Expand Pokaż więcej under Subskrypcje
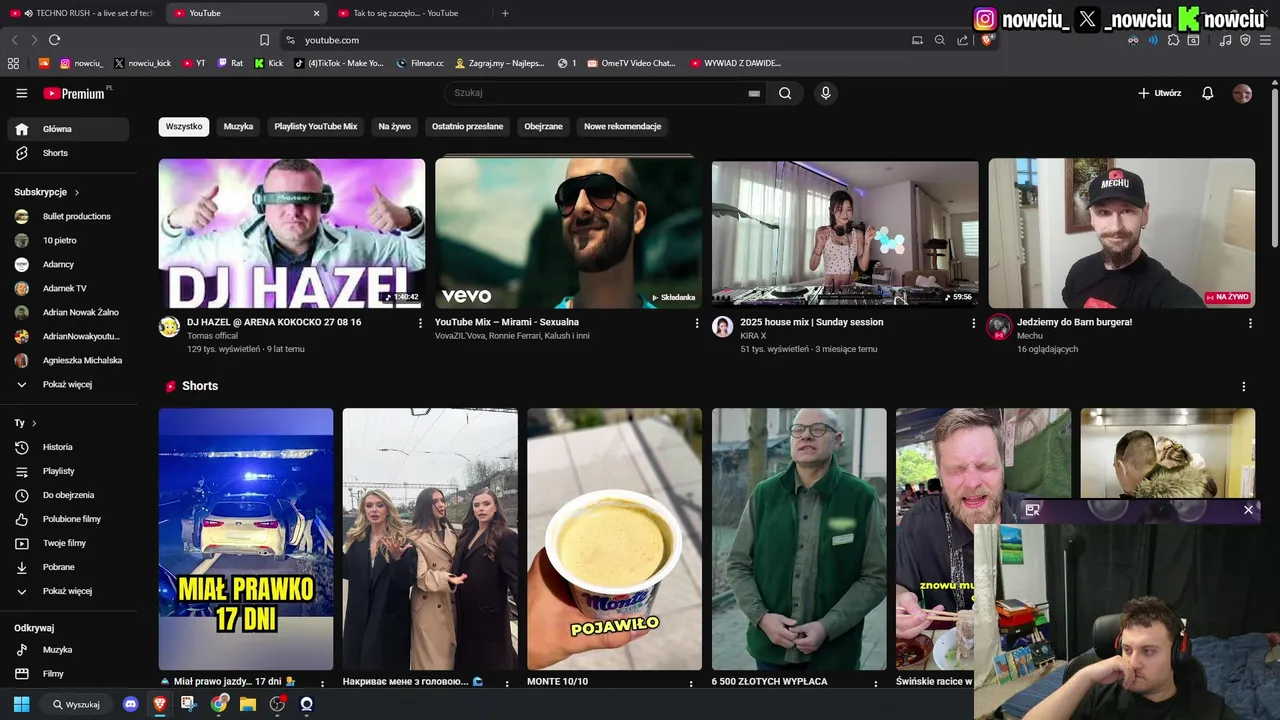 tap(68, 384)
